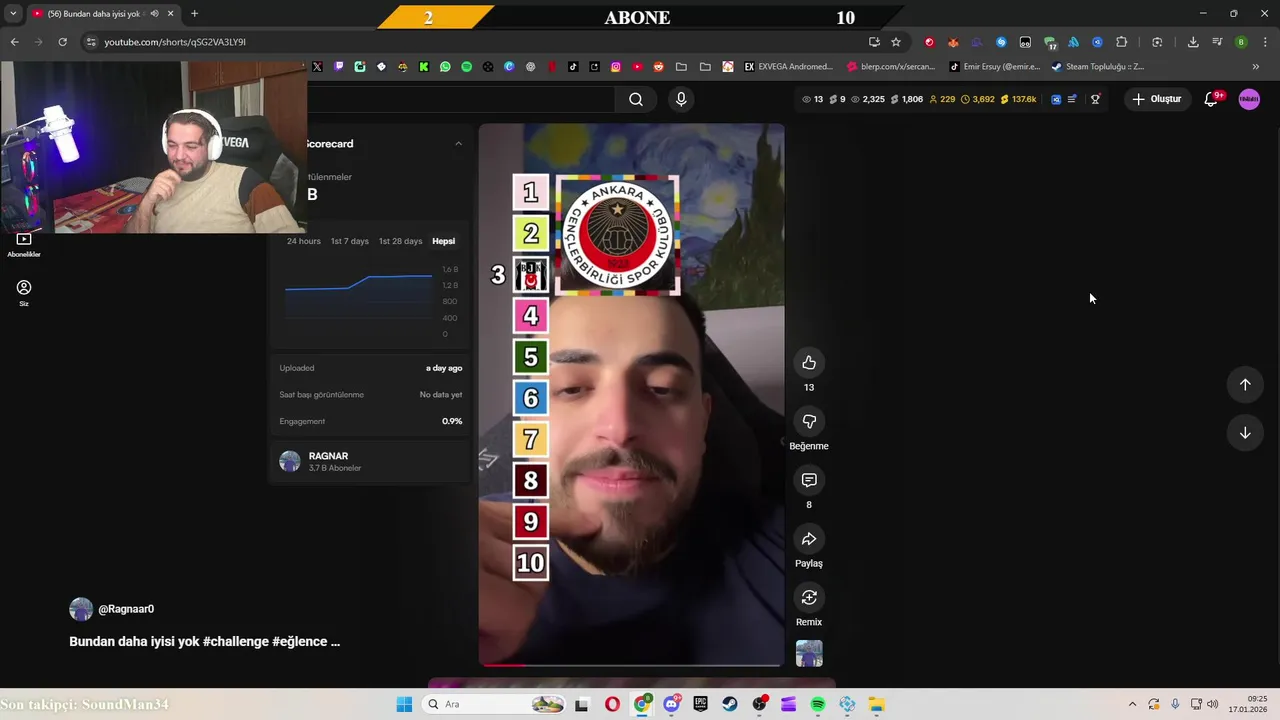Click the Oluştur create button
This screenshot has width=1280, height=720.
tap(1157, 99)
